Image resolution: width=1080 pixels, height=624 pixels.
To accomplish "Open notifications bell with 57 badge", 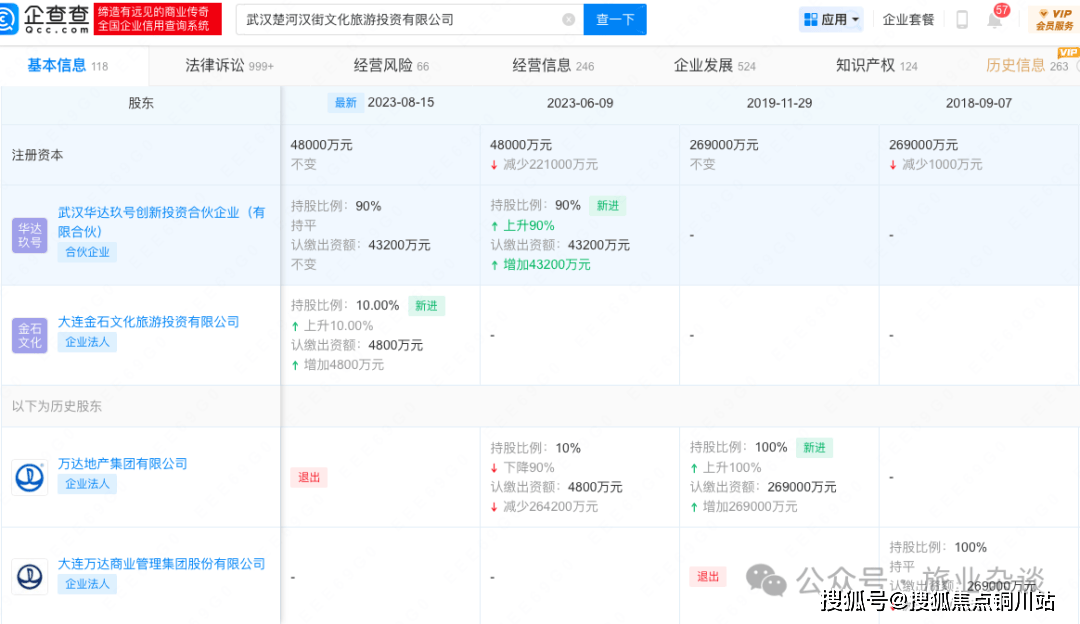I will [995, 18].
